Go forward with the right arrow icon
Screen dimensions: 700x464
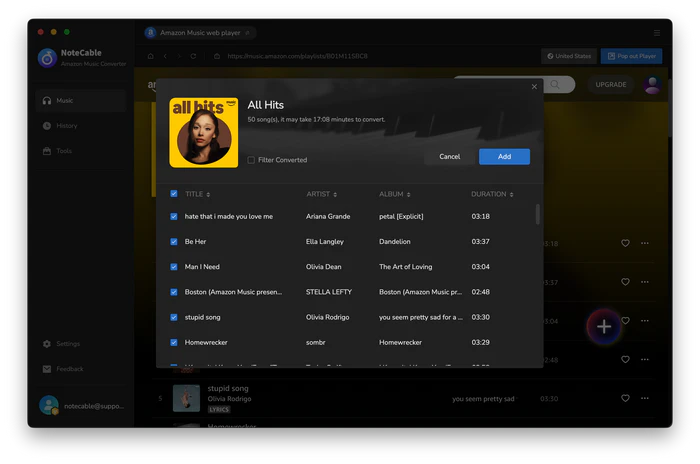pyautogui.click(x=179, y=56)
